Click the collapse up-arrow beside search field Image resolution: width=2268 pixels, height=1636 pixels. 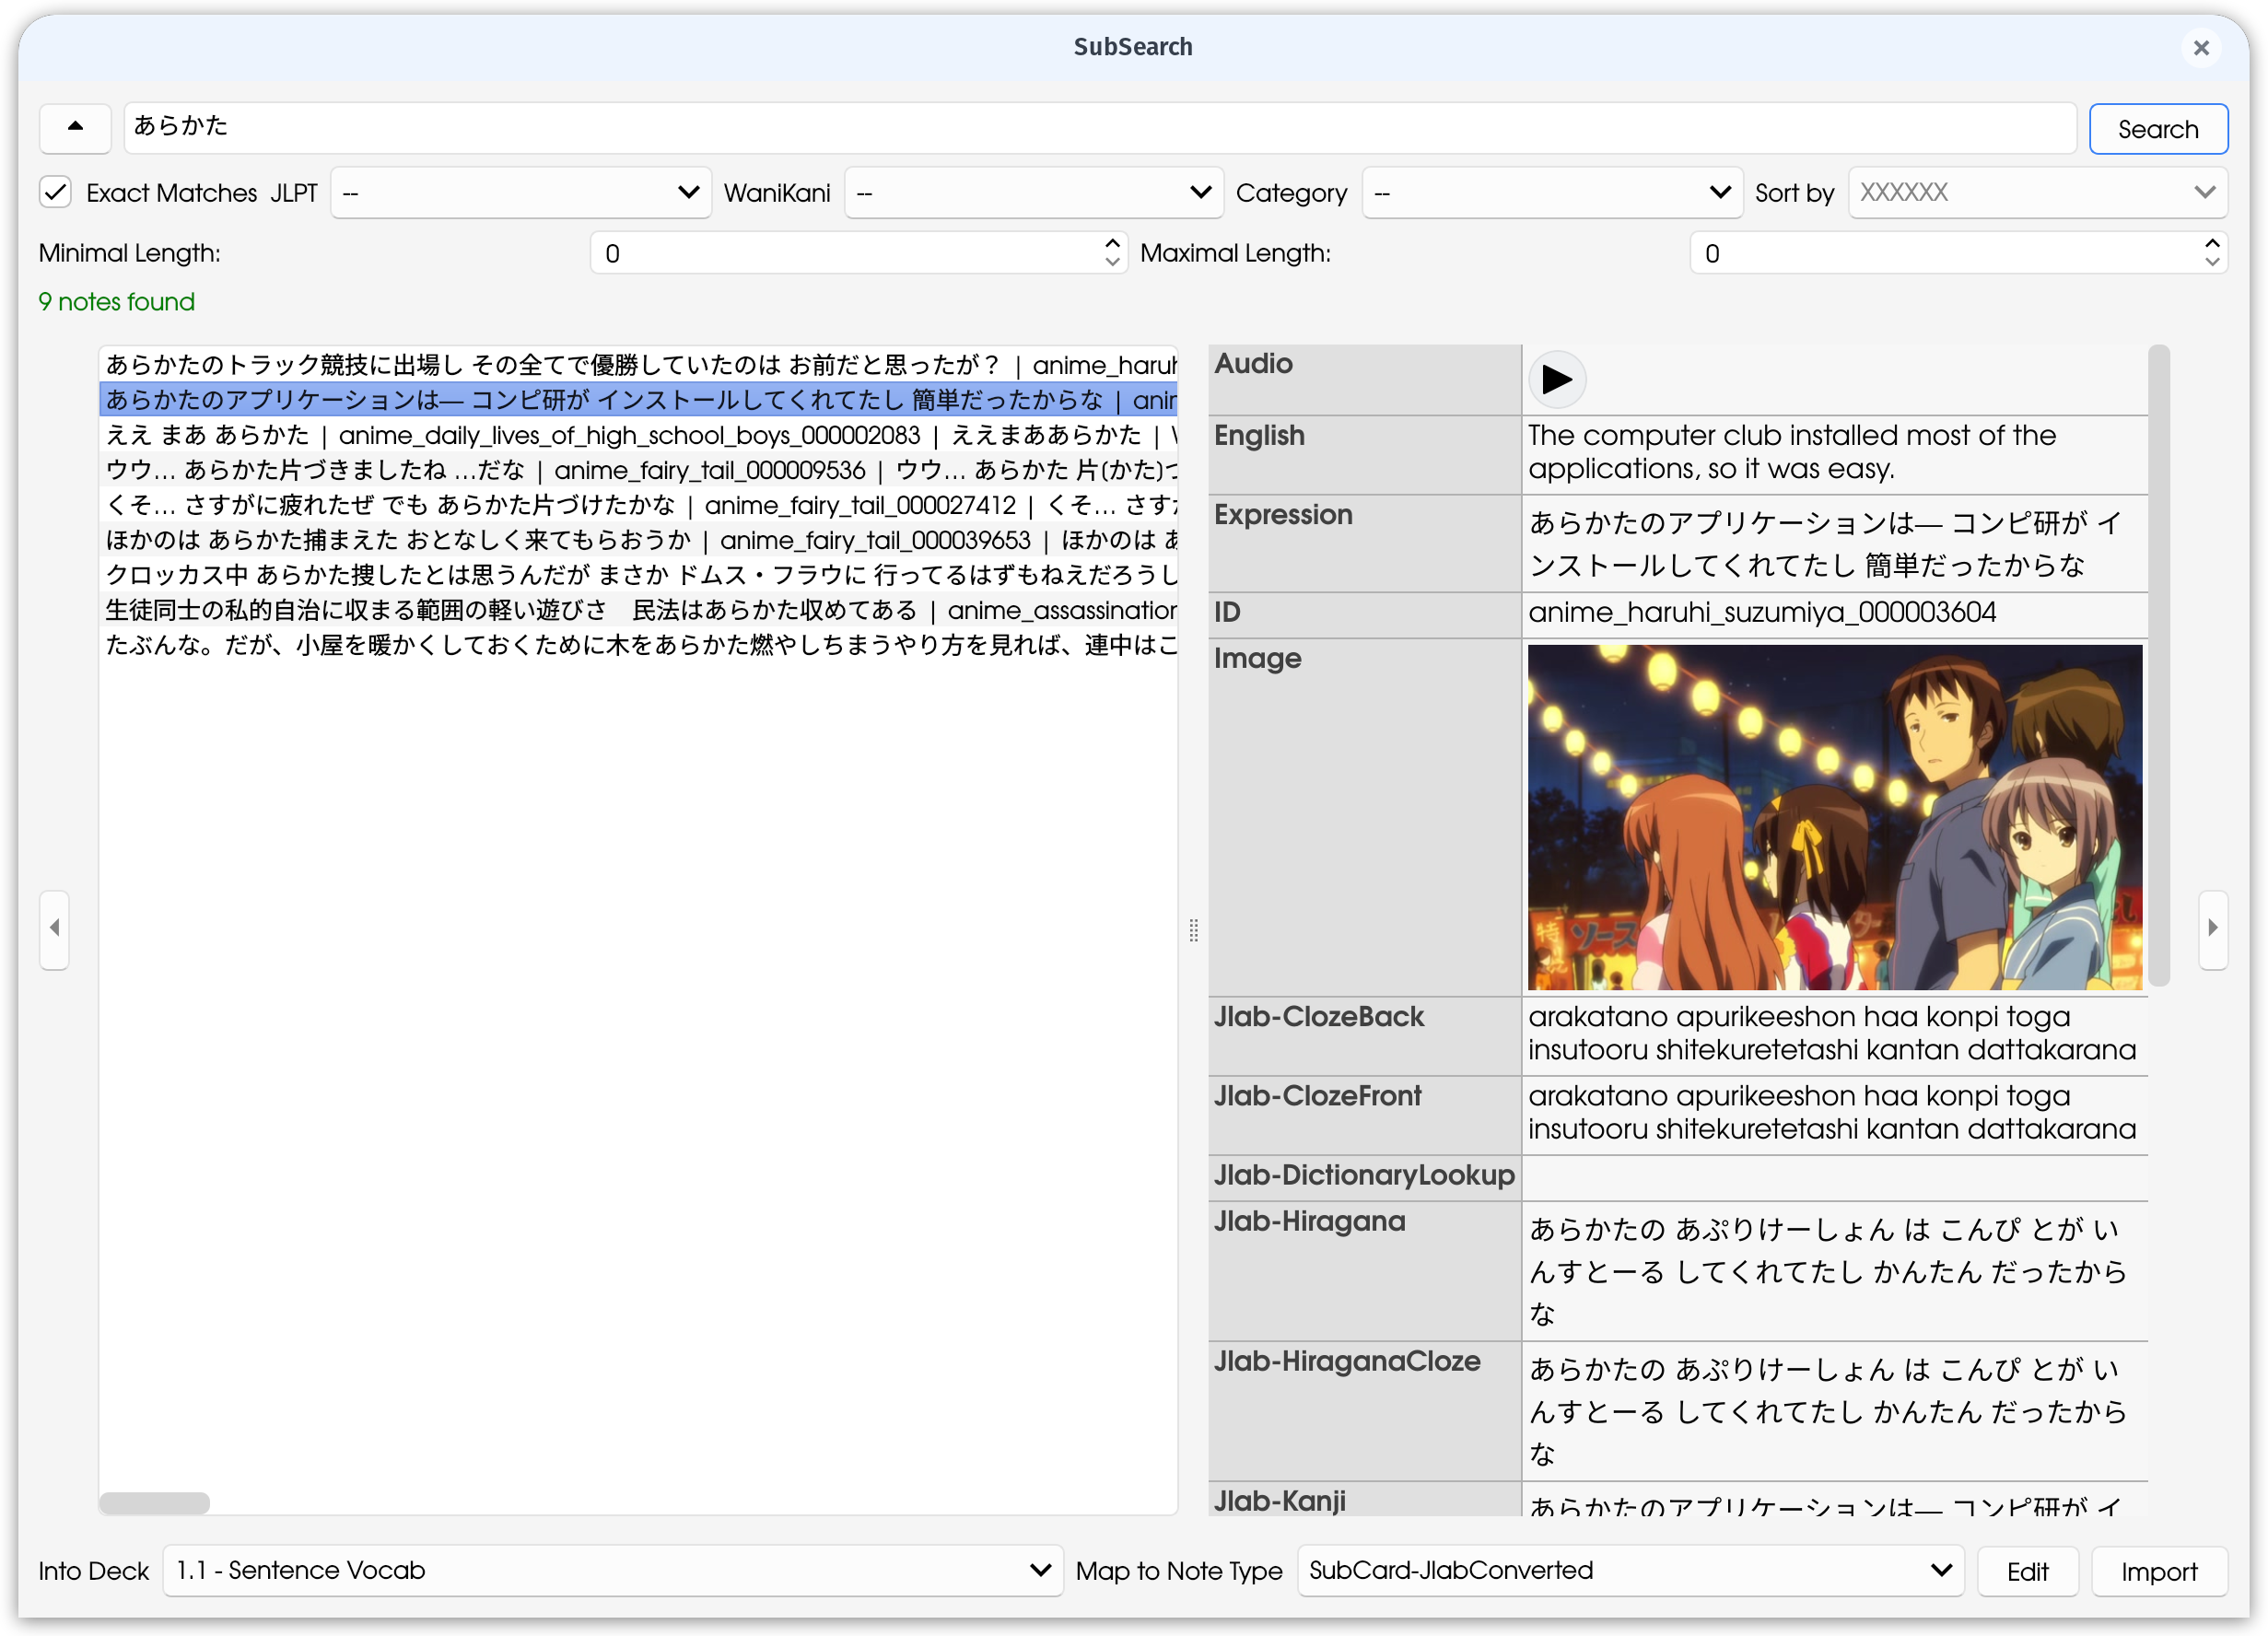pos(75,127)
